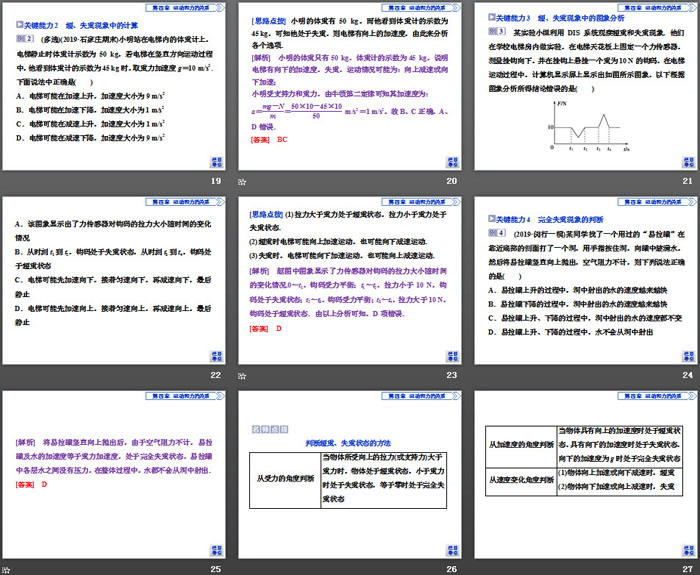Click slide number label 19
Screen dimensions: 700x575
(216, 181)
